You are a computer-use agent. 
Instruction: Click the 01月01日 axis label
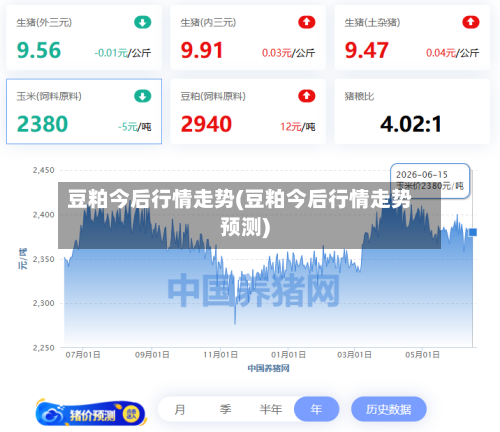click(x=288, y=355)
